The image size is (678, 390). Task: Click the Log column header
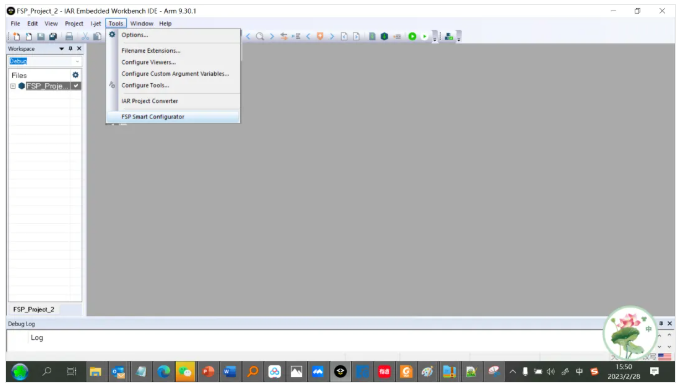(37, 338)
